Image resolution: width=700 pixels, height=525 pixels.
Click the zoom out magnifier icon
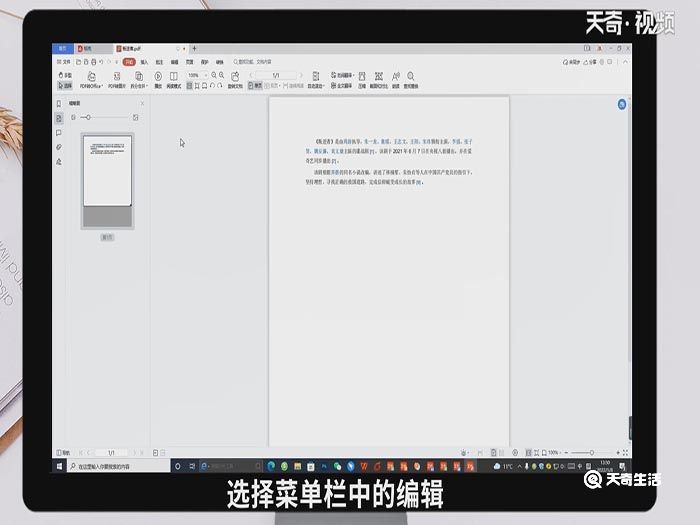click(214, 75)
